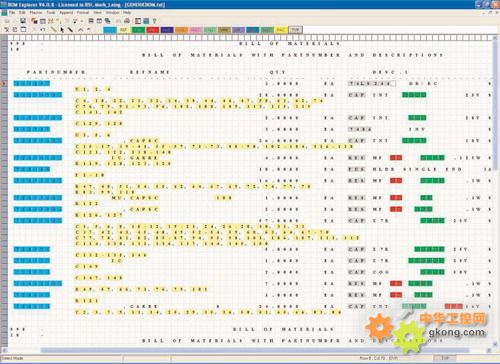Choose the light blue color tag swatch
Screen dimensions: 500x364
pos(110,30)
